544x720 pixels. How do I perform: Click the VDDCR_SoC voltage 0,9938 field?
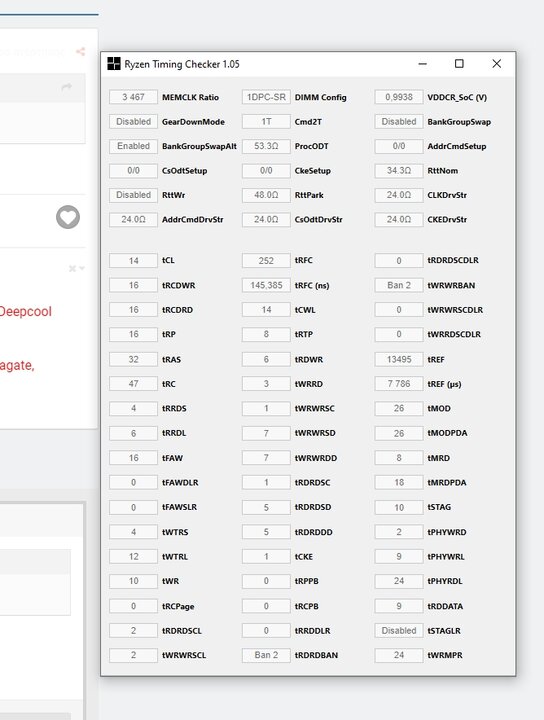point(399,97)
